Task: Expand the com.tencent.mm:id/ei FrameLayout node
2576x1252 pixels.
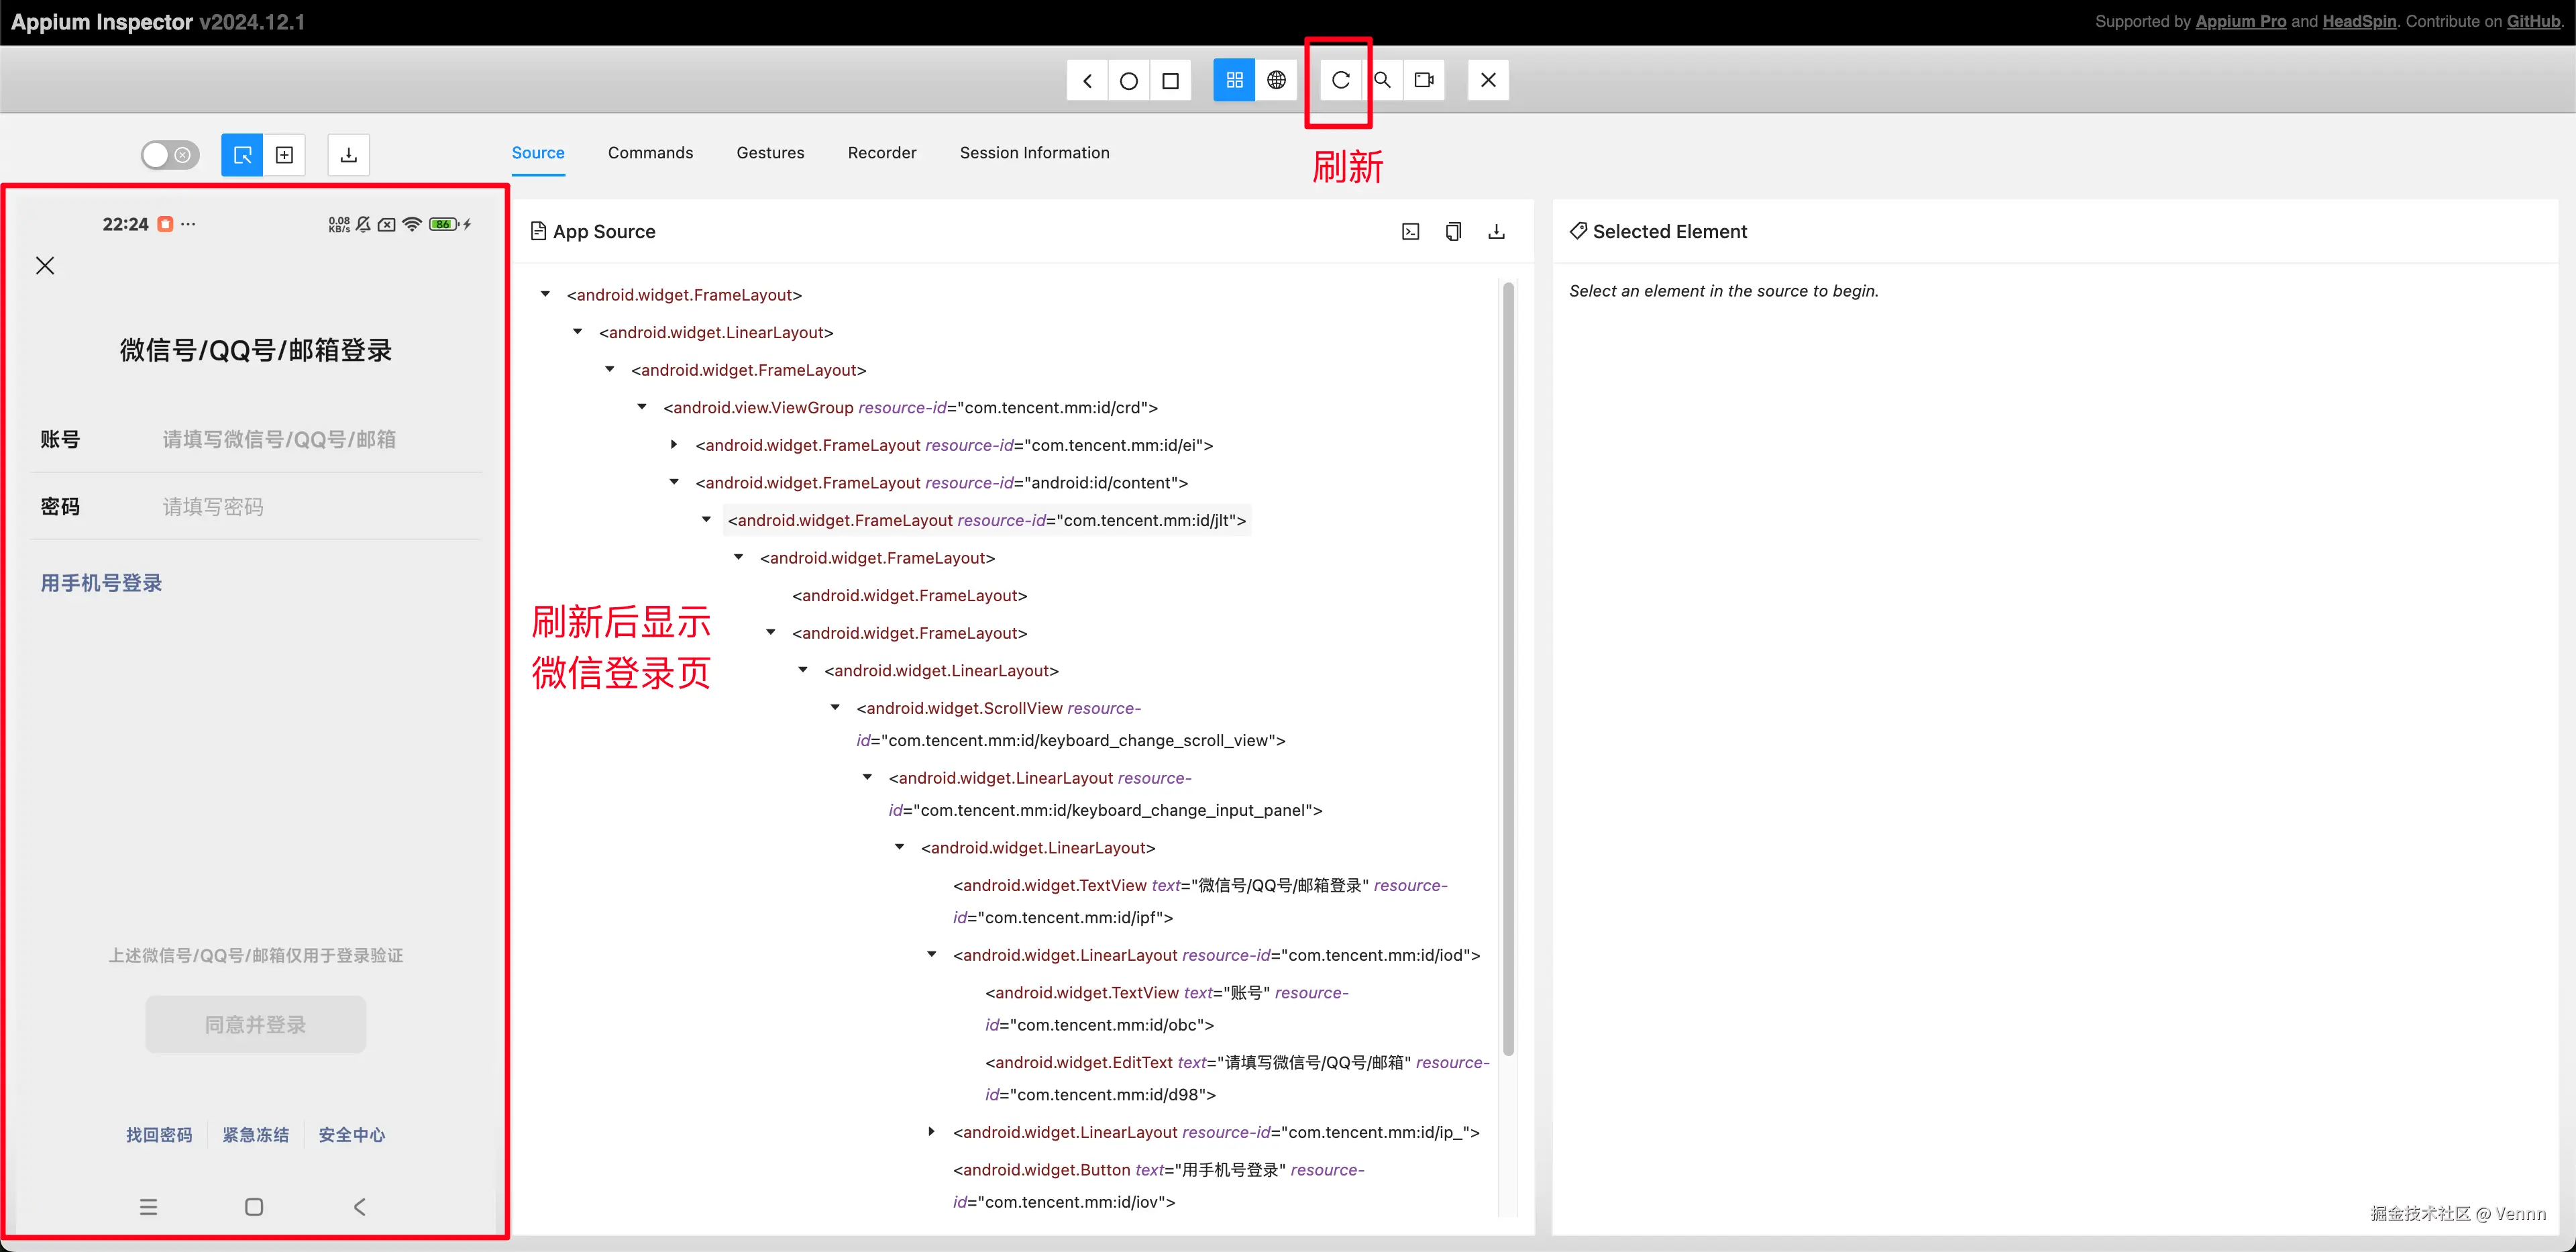Action: [674, 444]
